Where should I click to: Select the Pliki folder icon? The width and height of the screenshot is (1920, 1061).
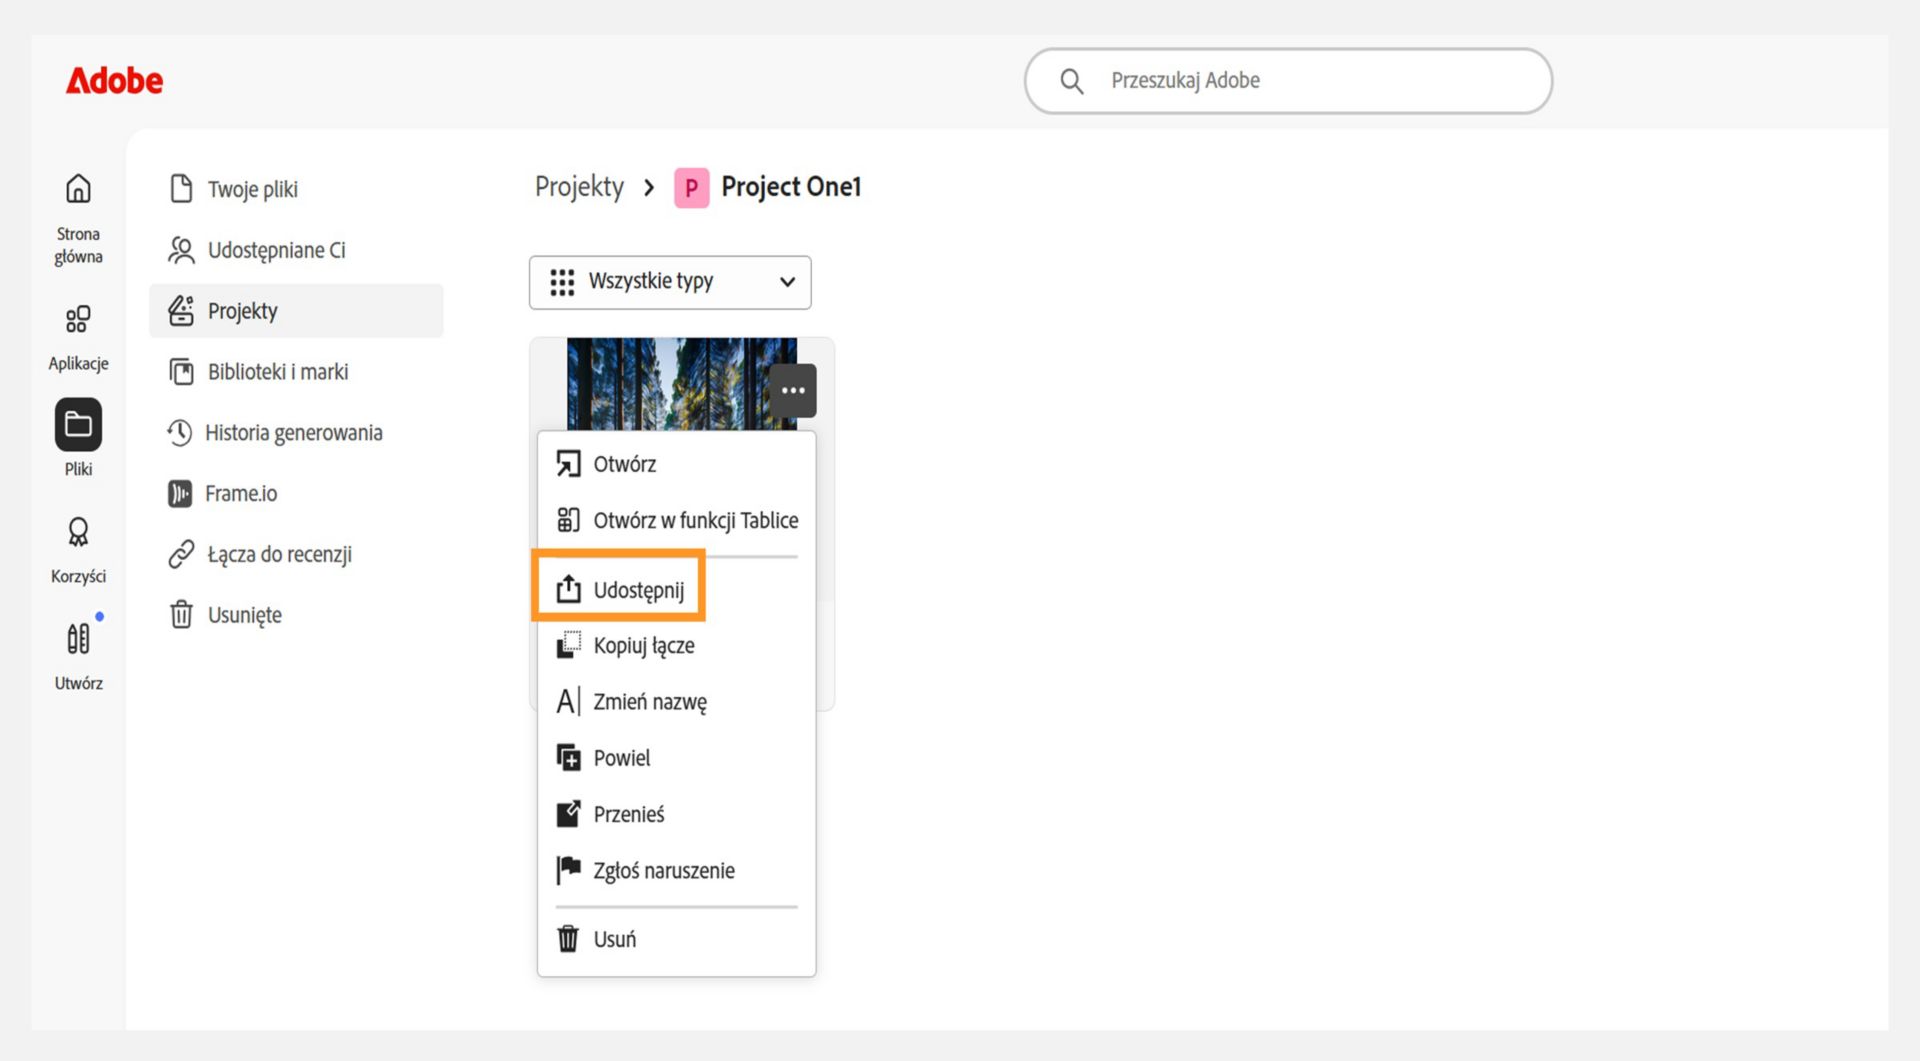[78, 425]
